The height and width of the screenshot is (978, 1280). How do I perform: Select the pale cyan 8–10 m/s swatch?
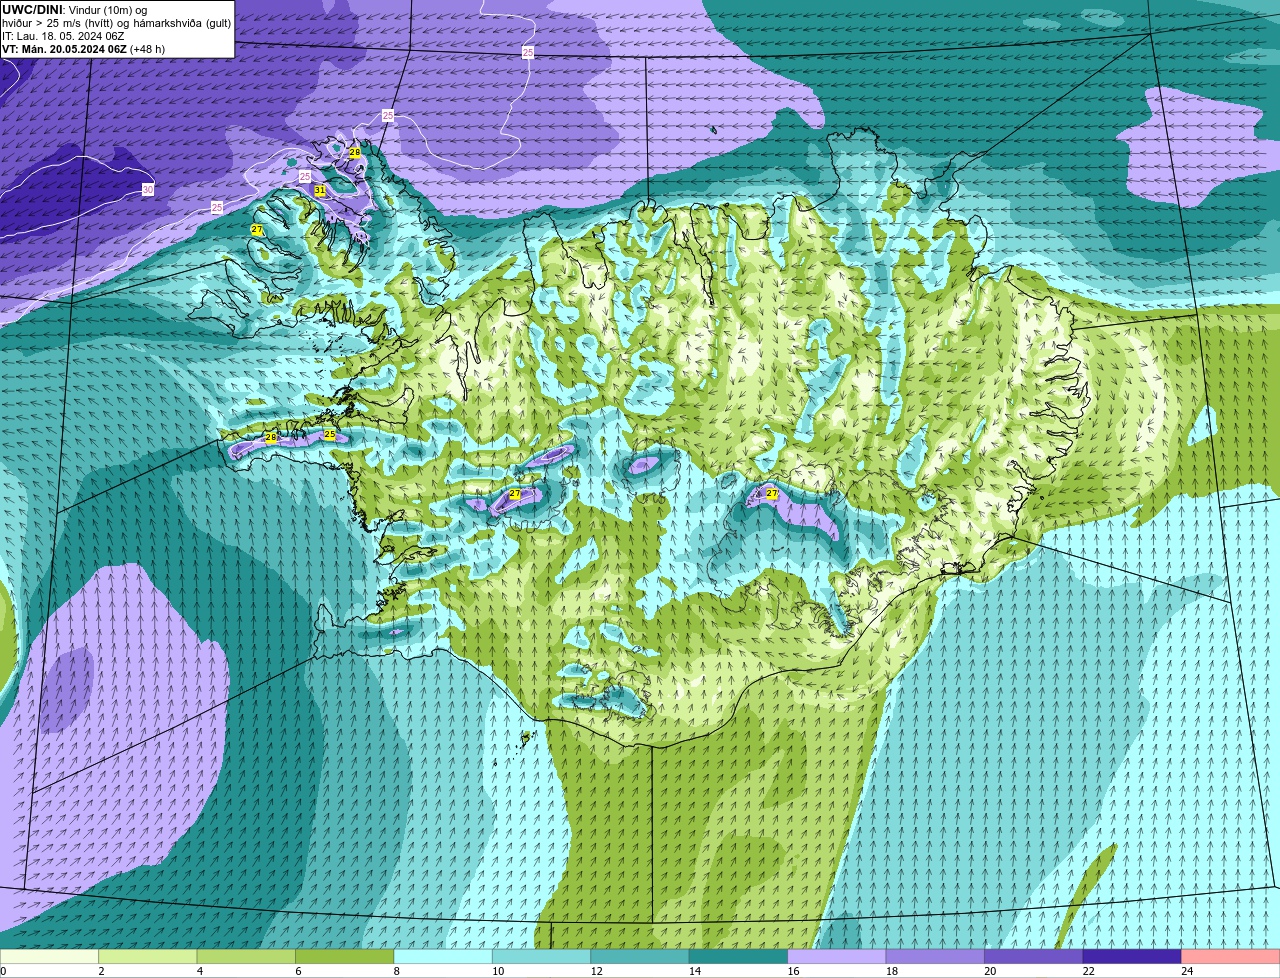point(444,956)
